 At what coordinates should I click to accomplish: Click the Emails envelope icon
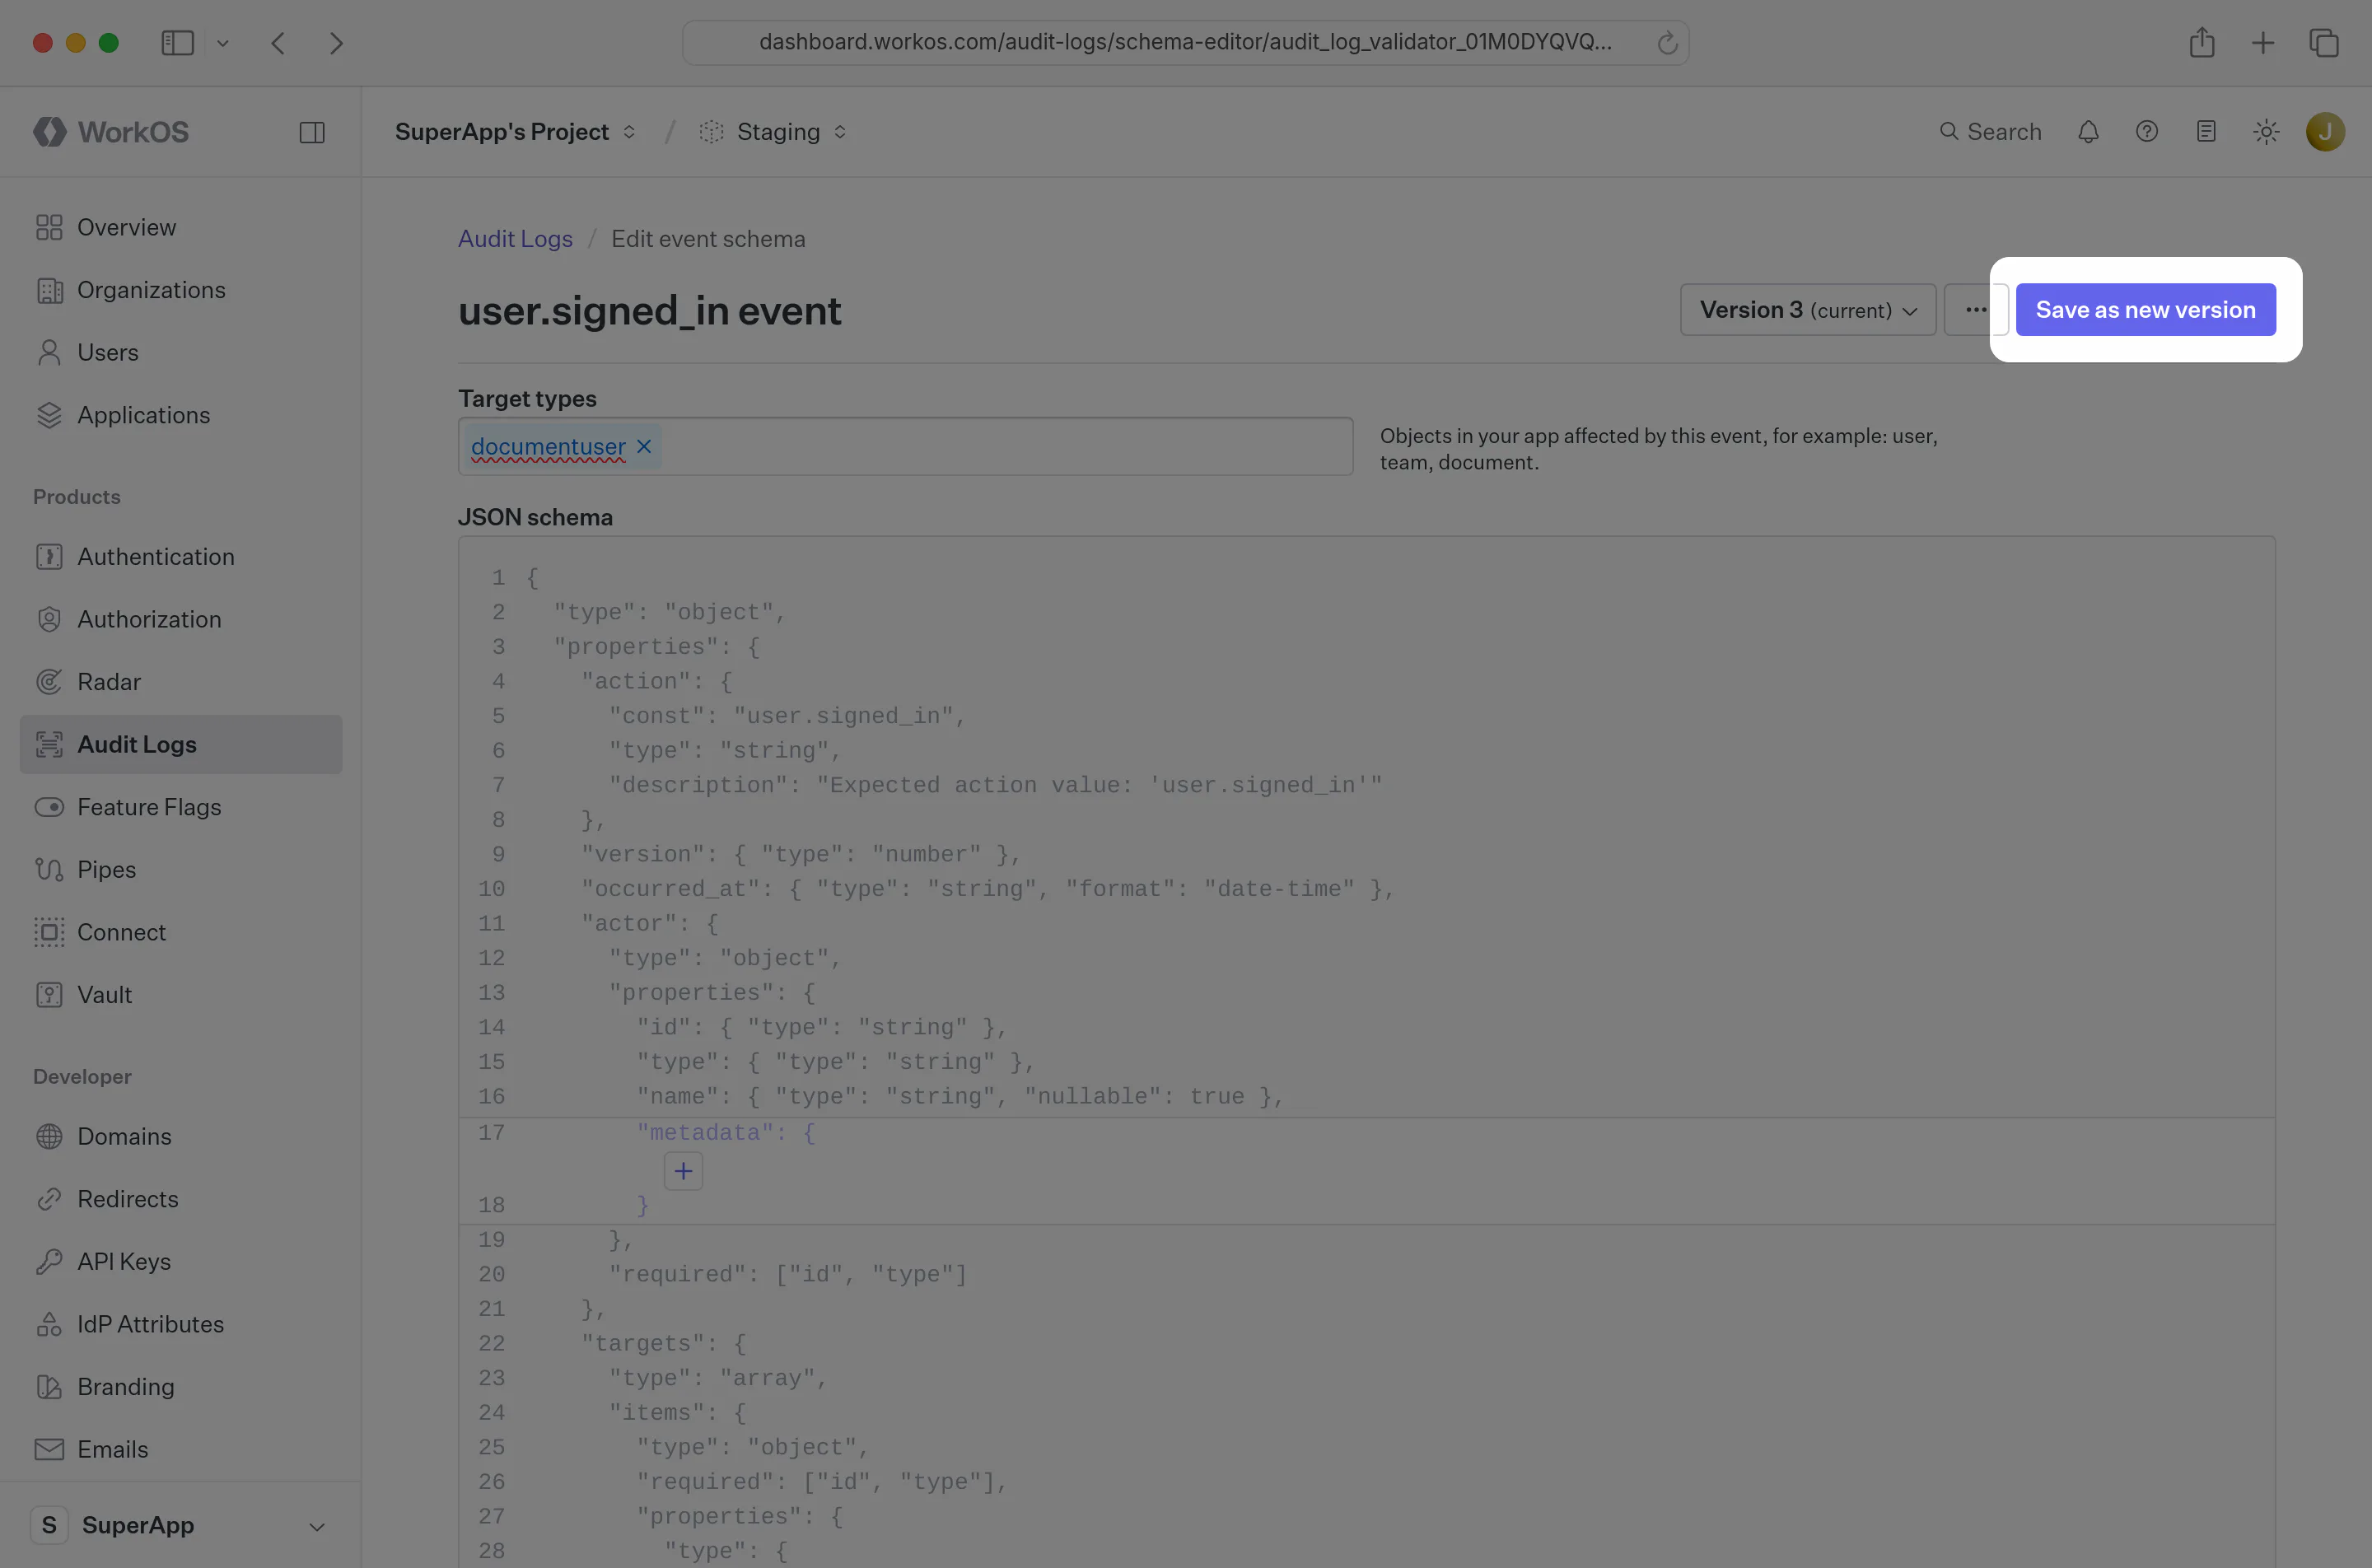click(49, 1449)
